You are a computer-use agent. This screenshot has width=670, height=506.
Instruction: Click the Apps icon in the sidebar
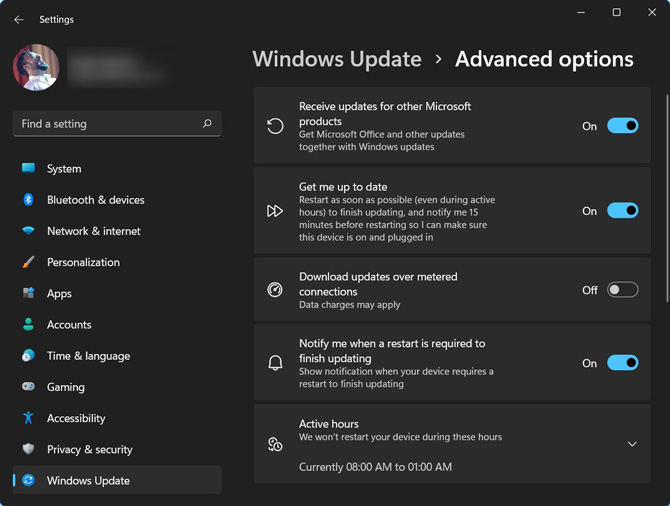click(28, 293)
